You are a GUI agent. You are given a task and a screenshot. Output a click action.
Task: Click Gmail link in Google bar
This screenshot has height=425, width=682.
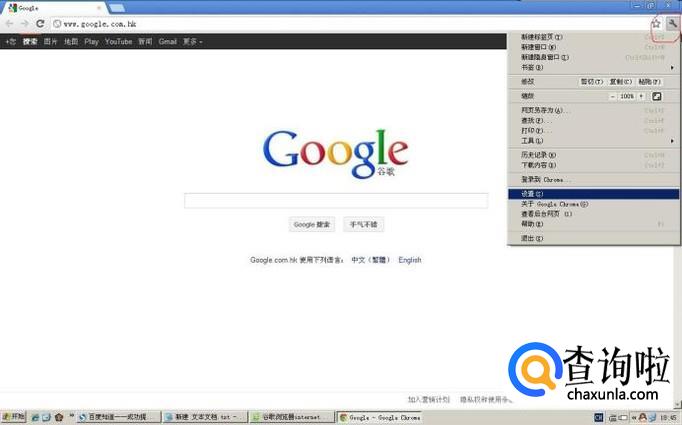click(167, 42)
